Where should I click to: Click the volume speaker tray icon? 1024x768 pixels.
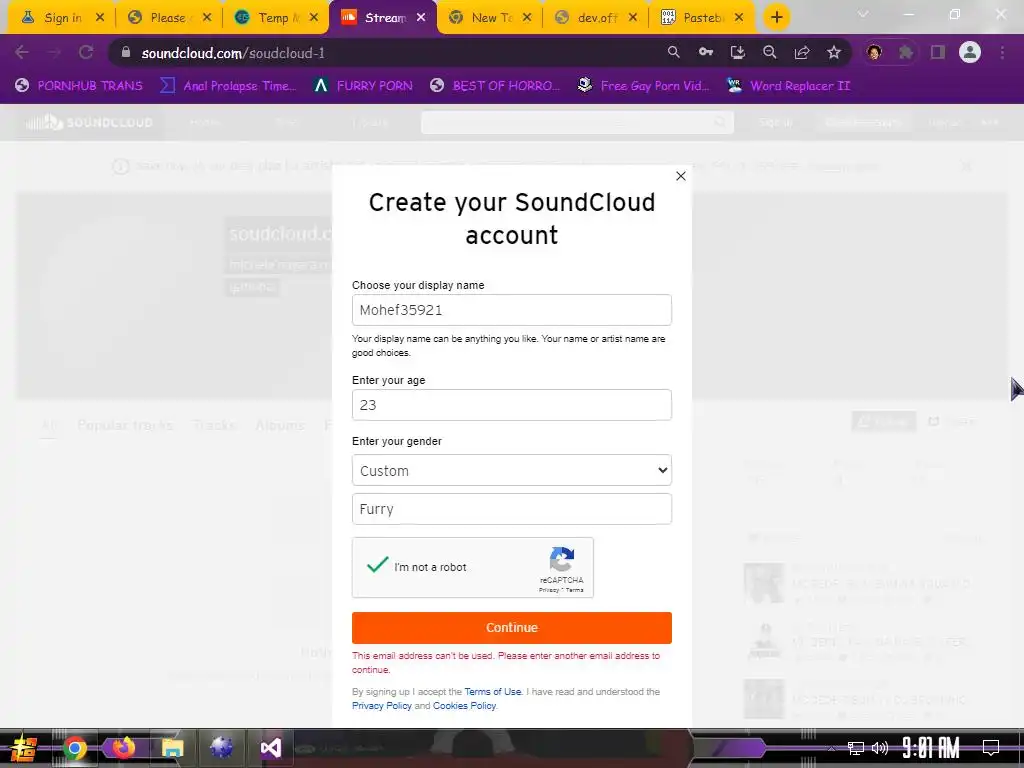pyautogui.click(x=880, y=748)
